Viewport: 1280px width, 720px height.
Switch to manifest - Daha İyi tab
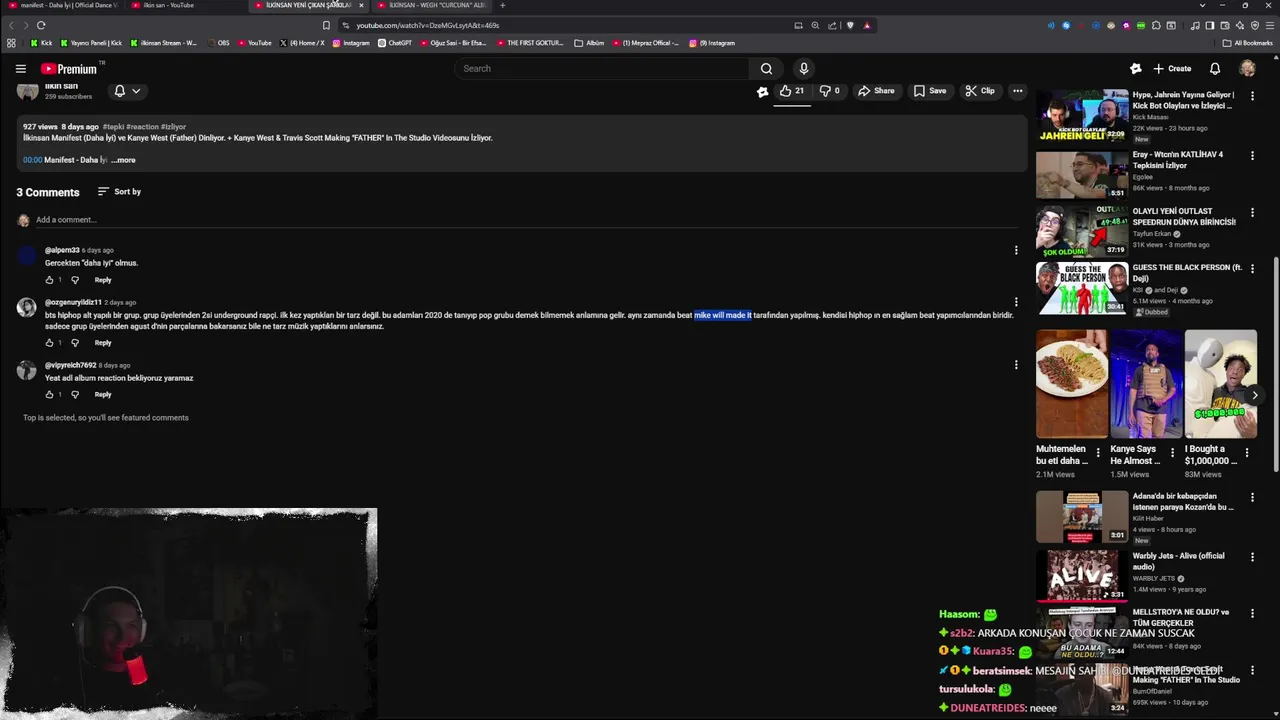click(x=62, y=5)
